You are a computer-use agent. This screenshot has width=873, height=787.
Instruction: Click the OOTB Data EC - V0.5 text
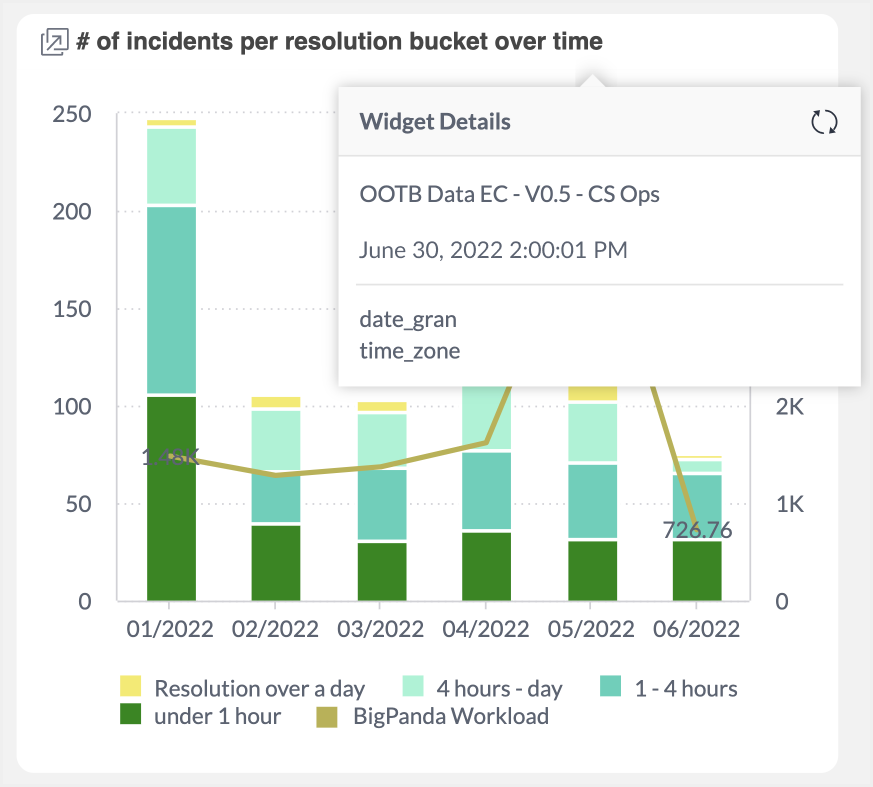[x=509, y=194]
